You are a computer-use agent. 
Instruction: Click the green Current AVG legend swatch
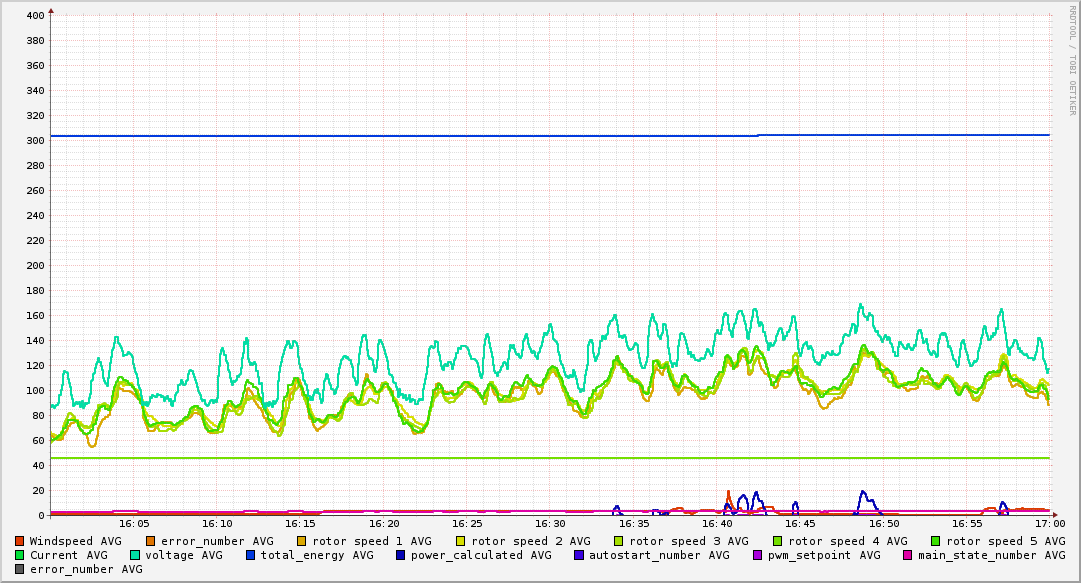coord(20,555)
